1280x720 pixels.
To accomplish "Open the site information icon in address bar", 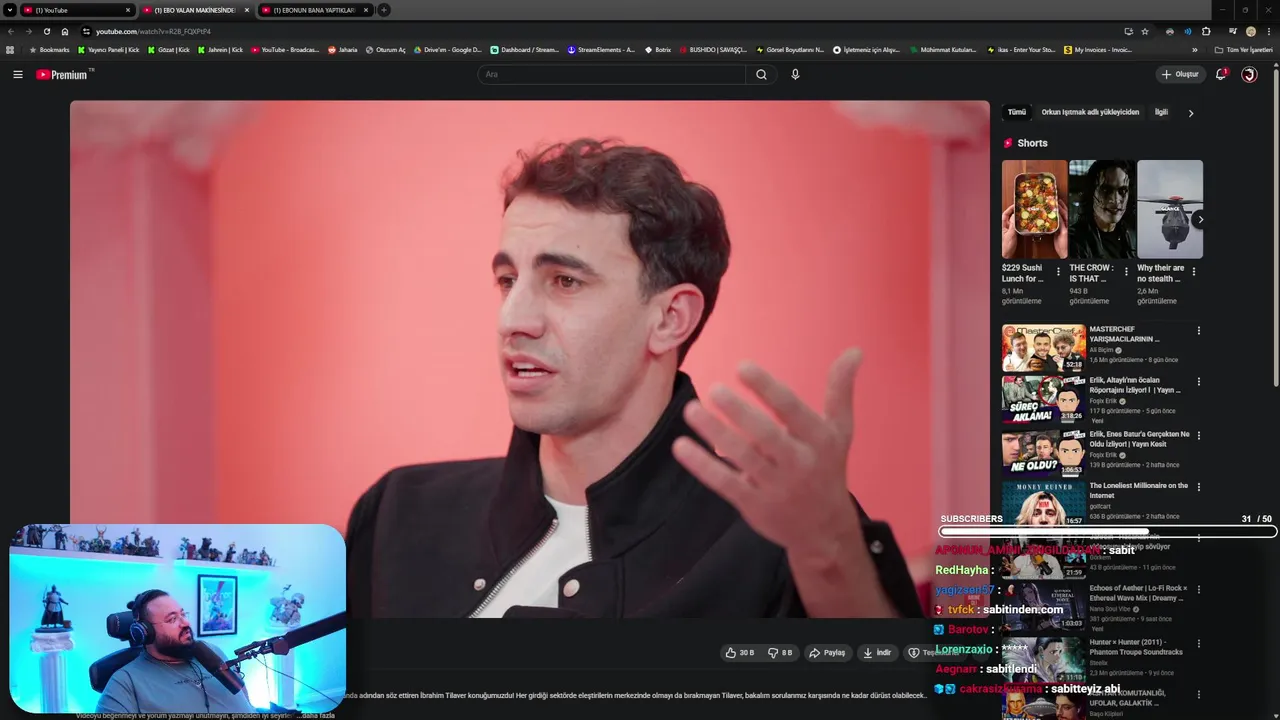I will click(x=86, y=31).
